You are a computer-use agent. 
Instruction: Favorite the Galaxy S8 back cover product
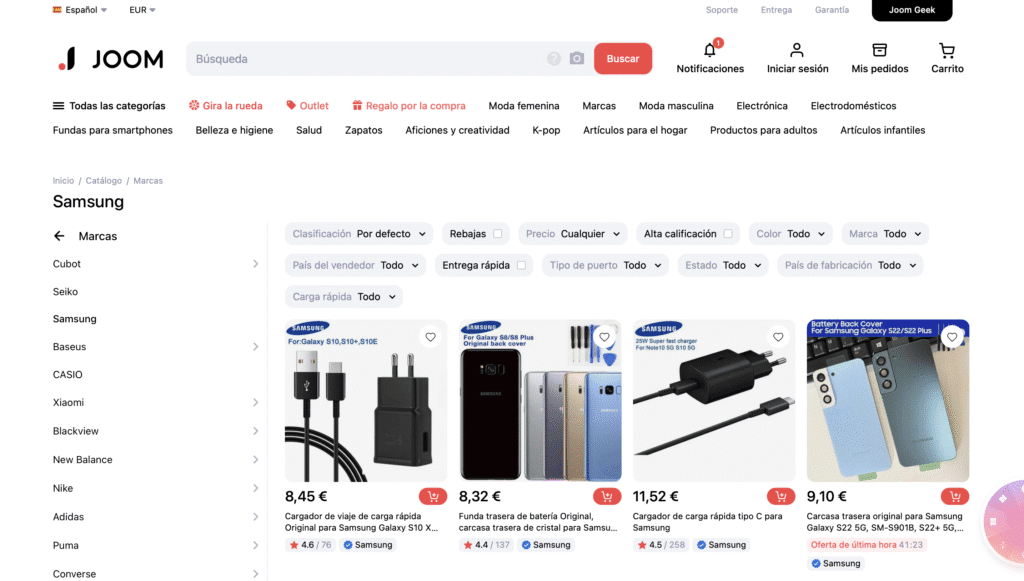pyautogui.click(x=605, y=337)
